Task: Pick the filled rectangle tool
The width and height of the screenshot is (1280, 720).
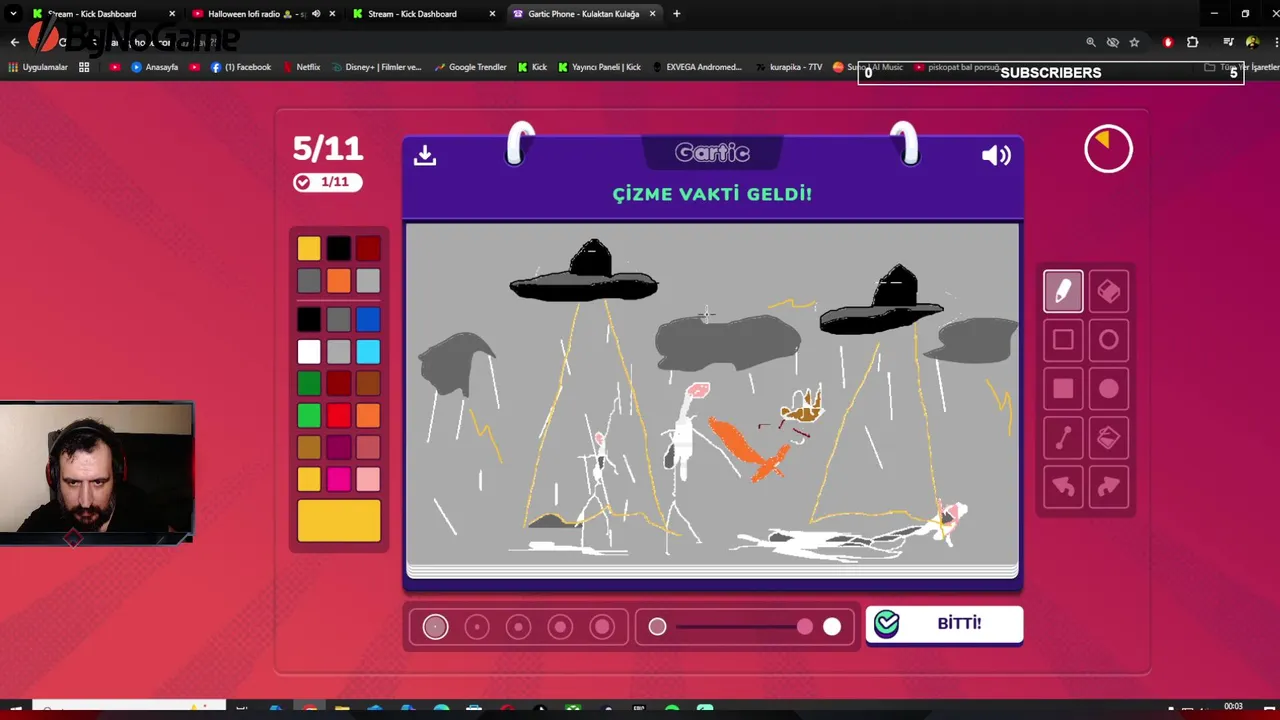Action: tap(1063, 389)
